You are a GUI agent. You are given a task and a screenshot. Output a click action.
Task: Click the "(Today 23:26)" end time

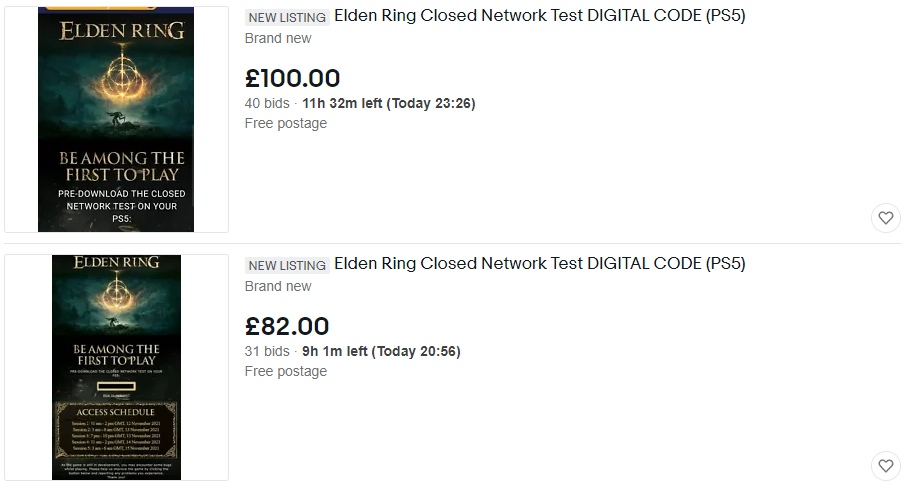pyautogui.click(x=431, y=103)
